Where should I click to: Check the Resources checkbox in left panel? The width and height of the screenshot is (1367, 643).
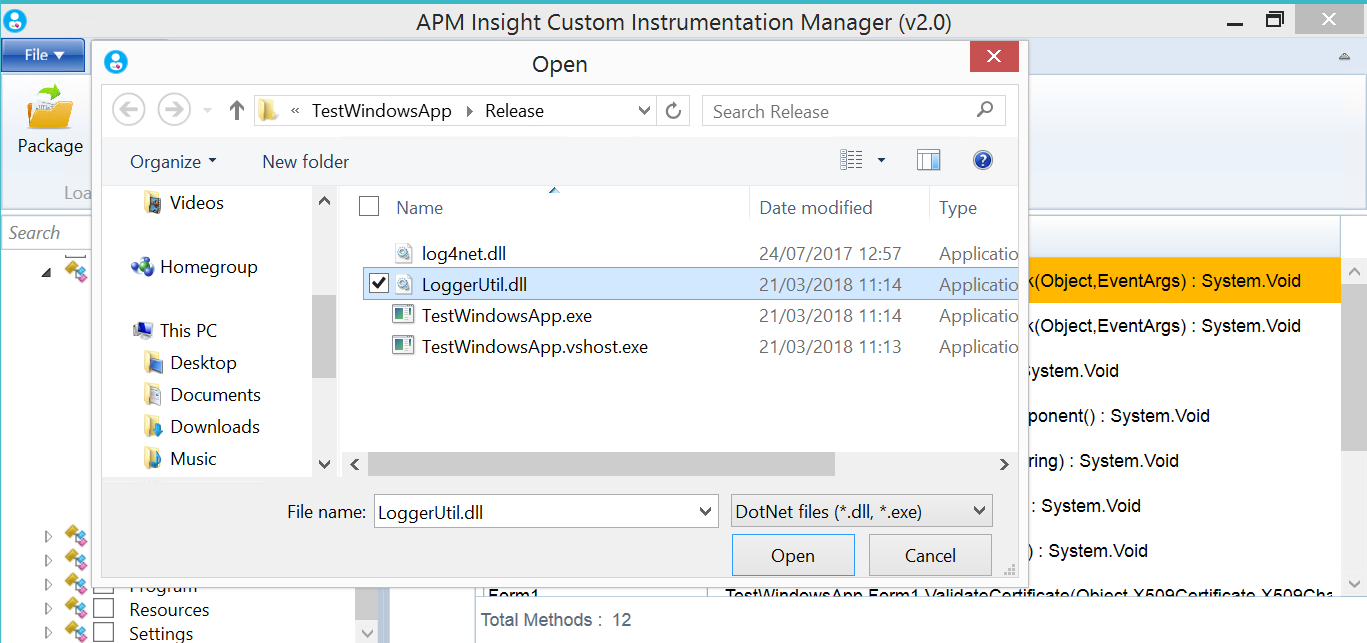coord(104,609)
